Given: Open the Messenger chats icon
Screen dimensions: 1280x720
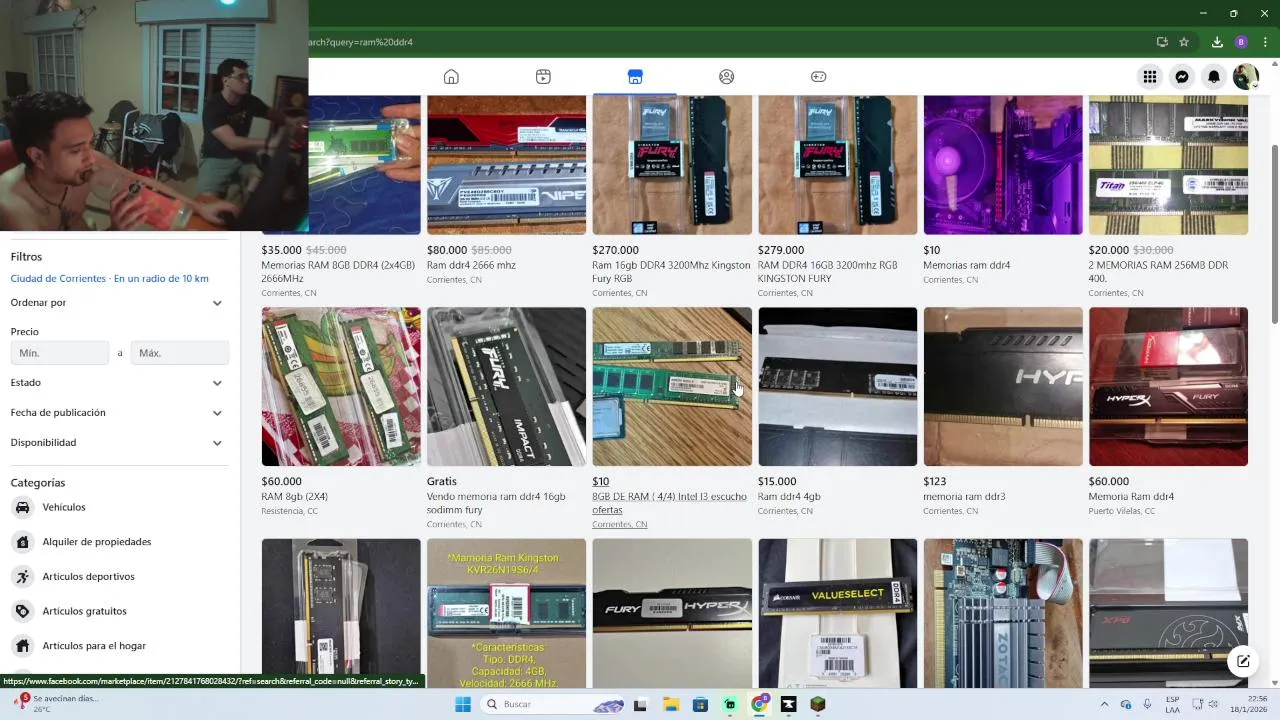Looking at the screenshot, I should pyautogui.click(x=1182, y=77).
